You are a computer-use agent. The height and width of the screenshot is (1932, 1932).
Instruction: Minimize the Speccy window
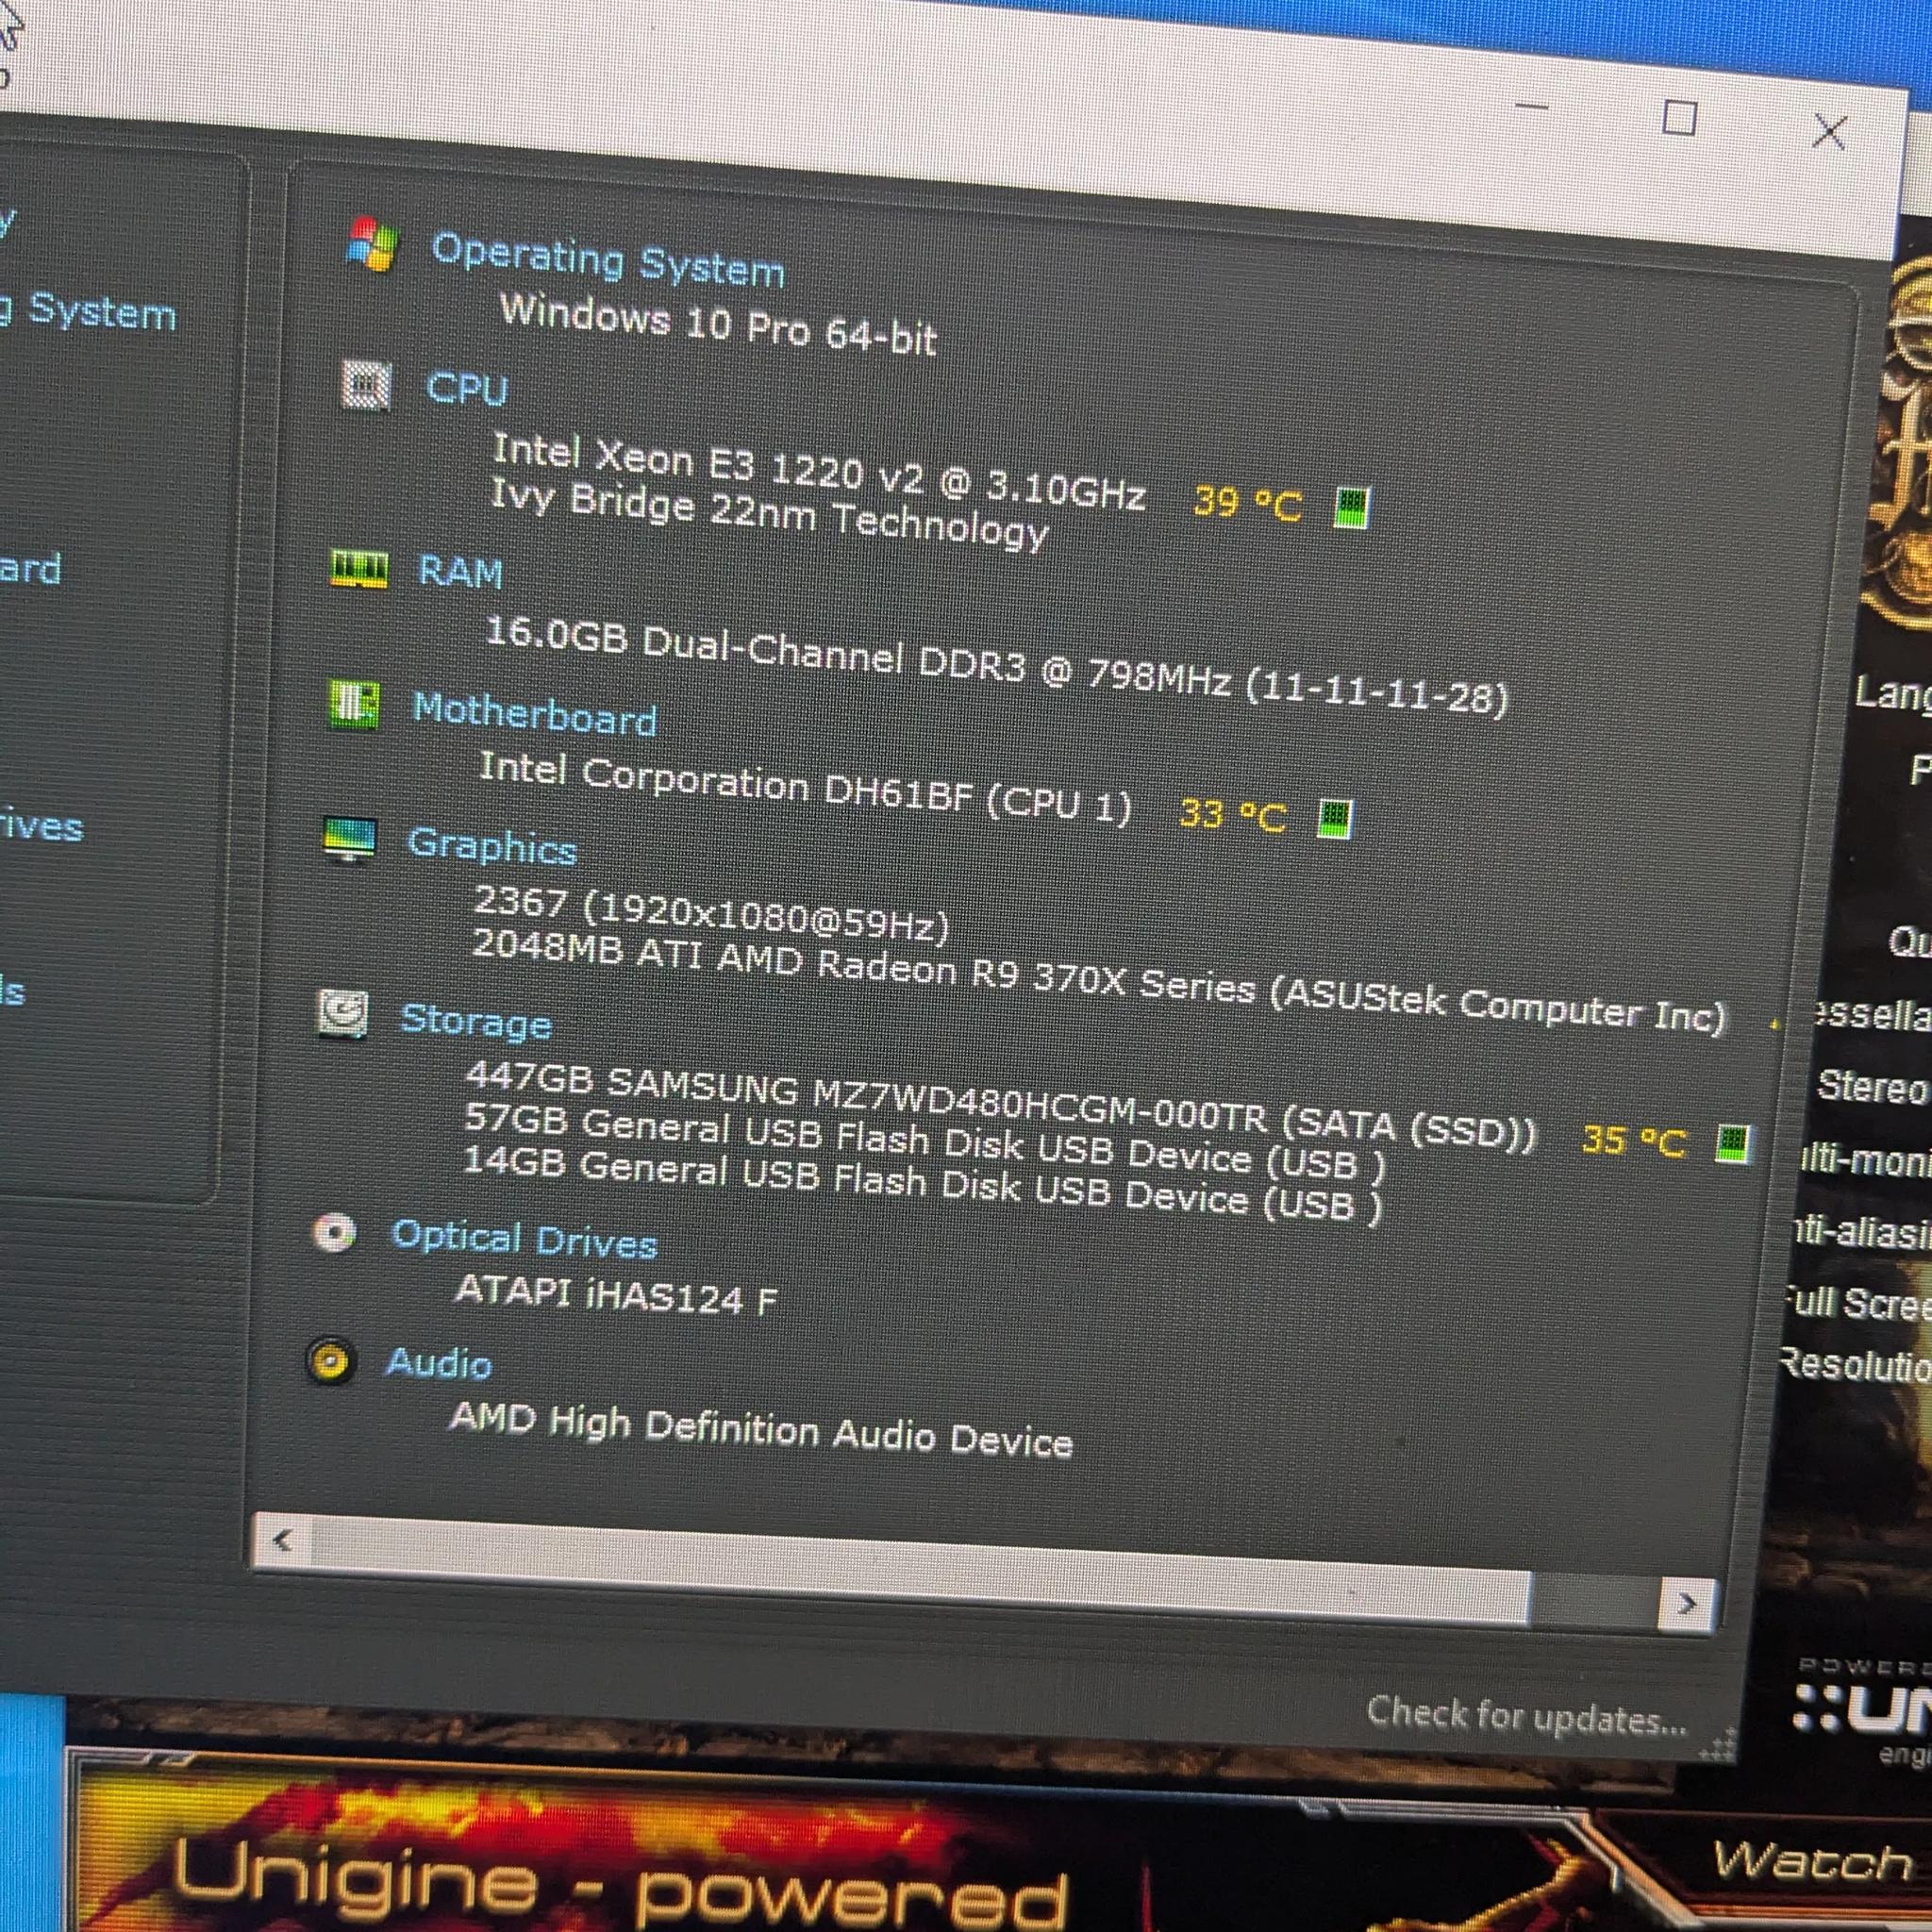pos(1531,105)
